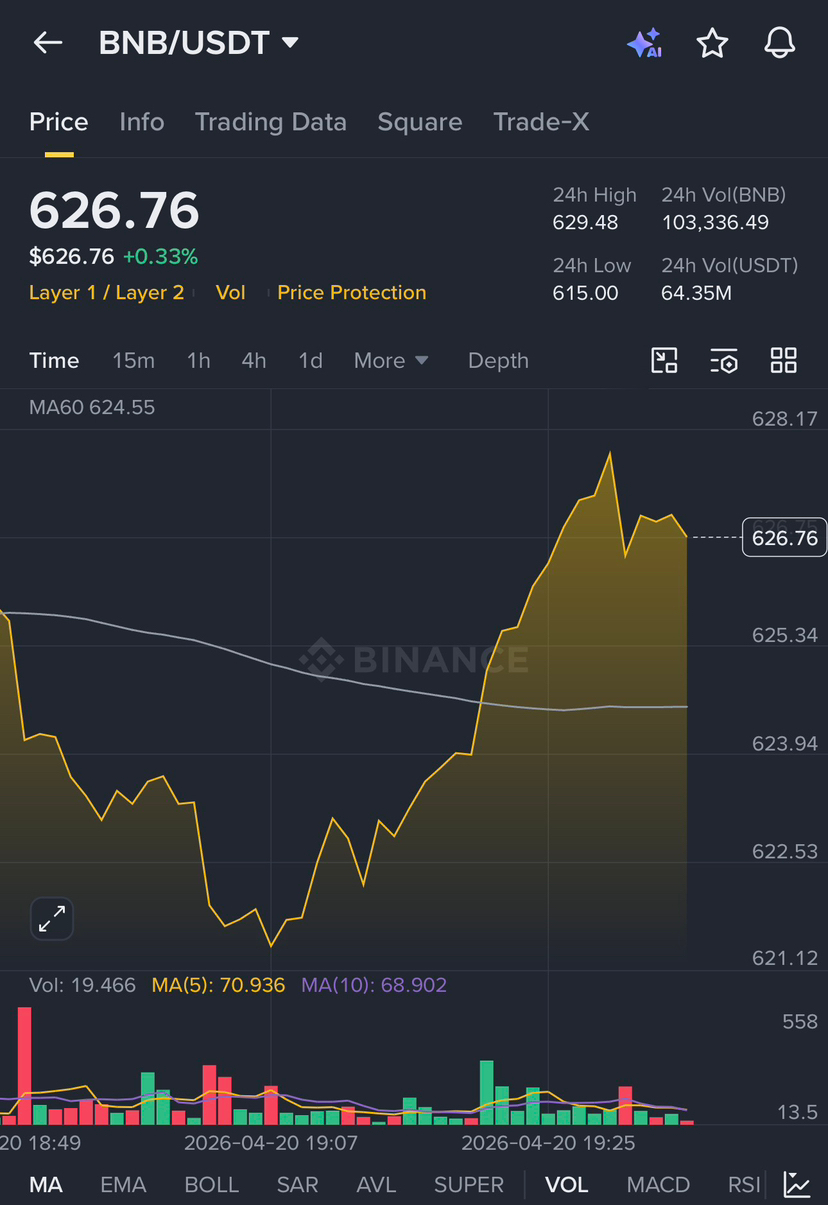This screenshot has width=828, height=1205.
Task: Switch to the Price tab
Action: click(59, 122)
